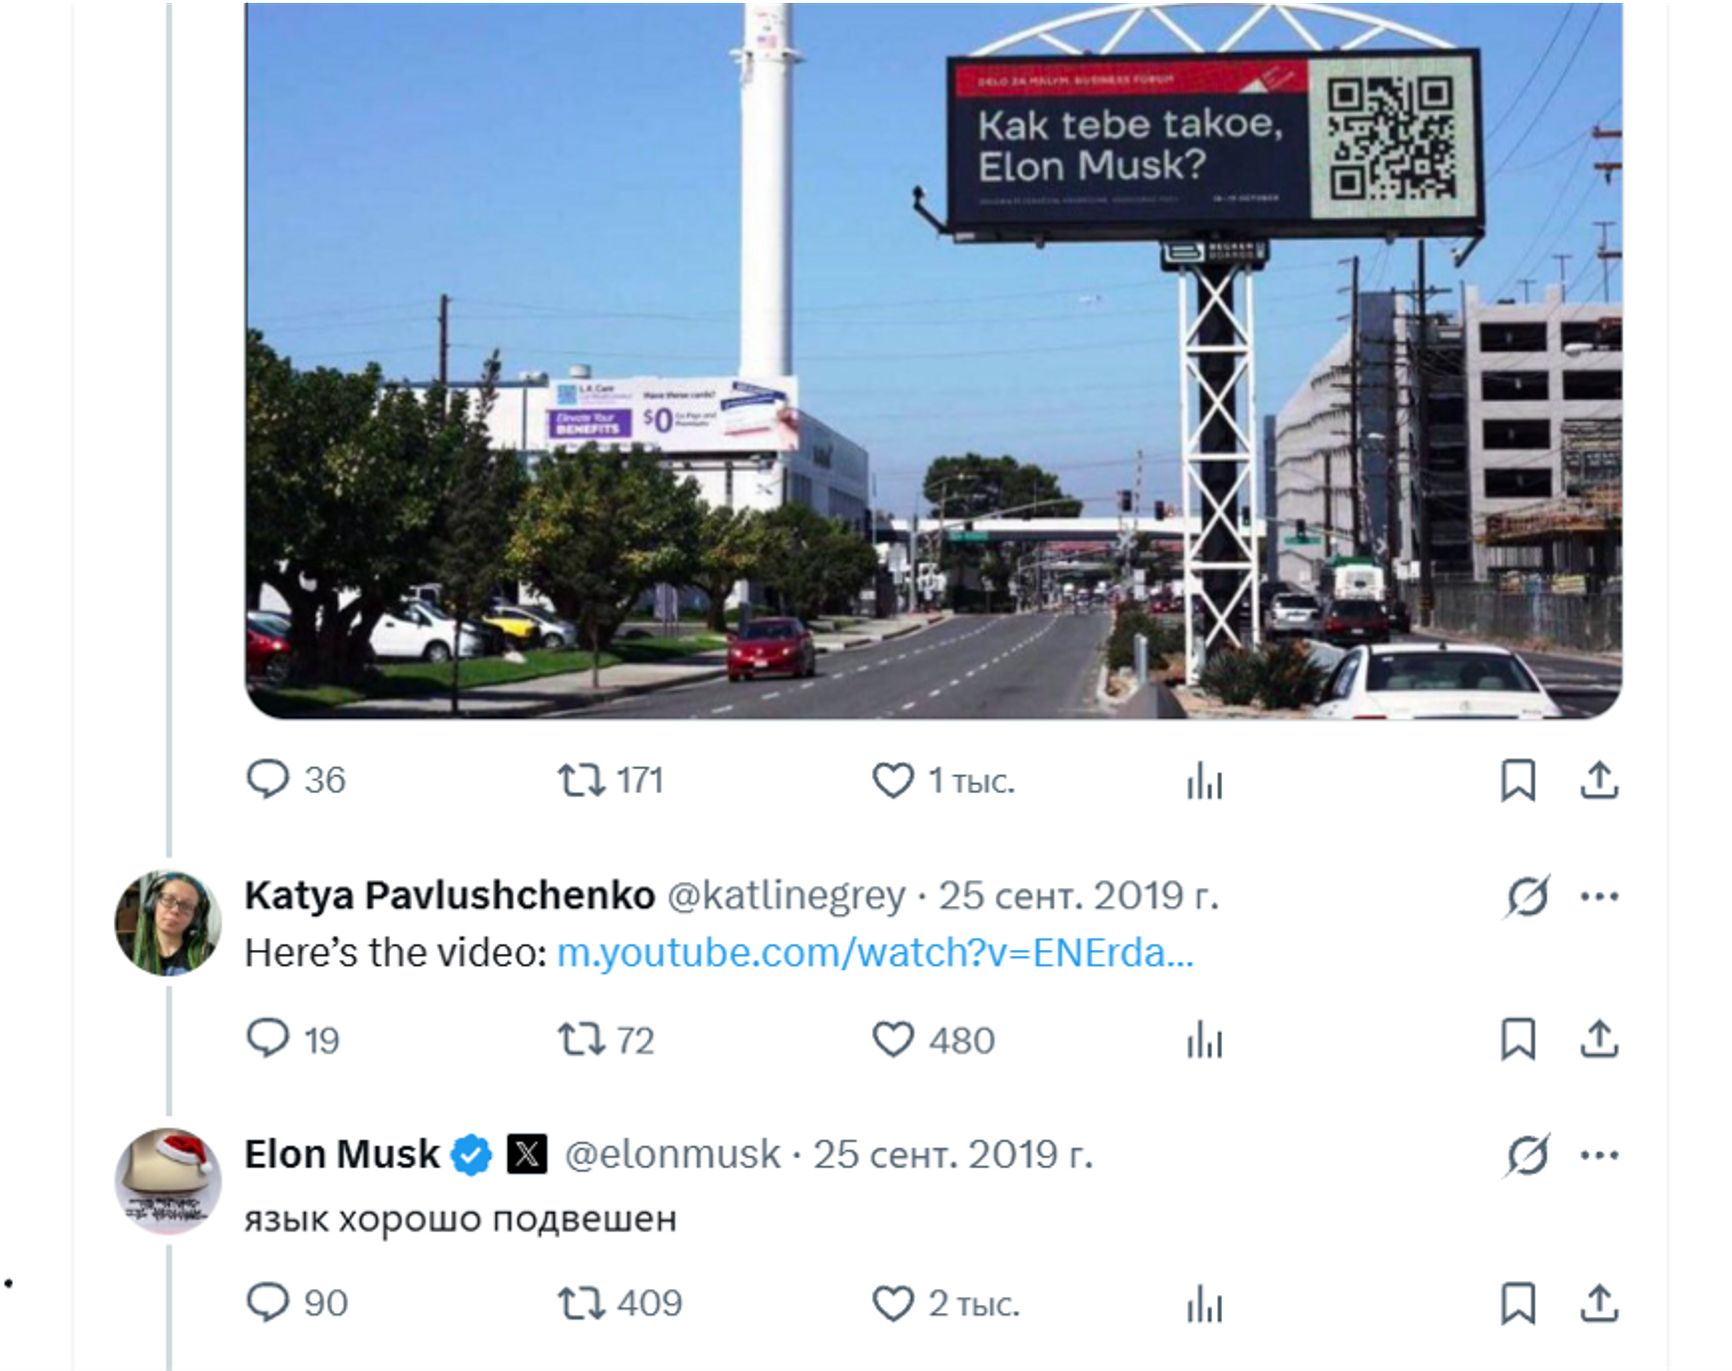Viewport: 1732px width, 1371px height.
Task: Click Grok icon on Katya's tweet
Action: click(x=1527, y=896)
